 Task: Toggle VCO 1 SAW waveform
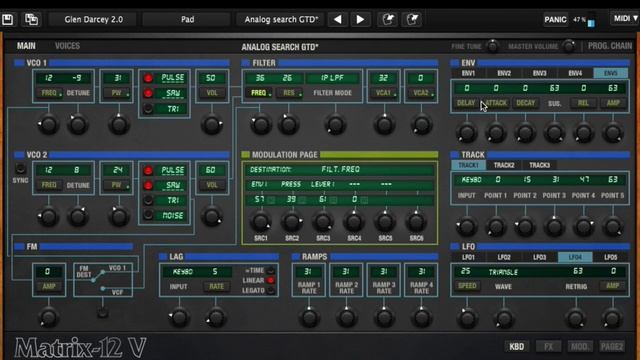point(148,93)
